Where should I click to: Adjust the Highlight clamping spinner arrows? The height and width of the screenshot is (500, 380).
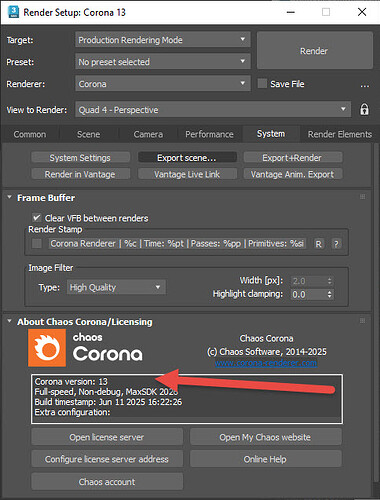(x=330, y=294)
